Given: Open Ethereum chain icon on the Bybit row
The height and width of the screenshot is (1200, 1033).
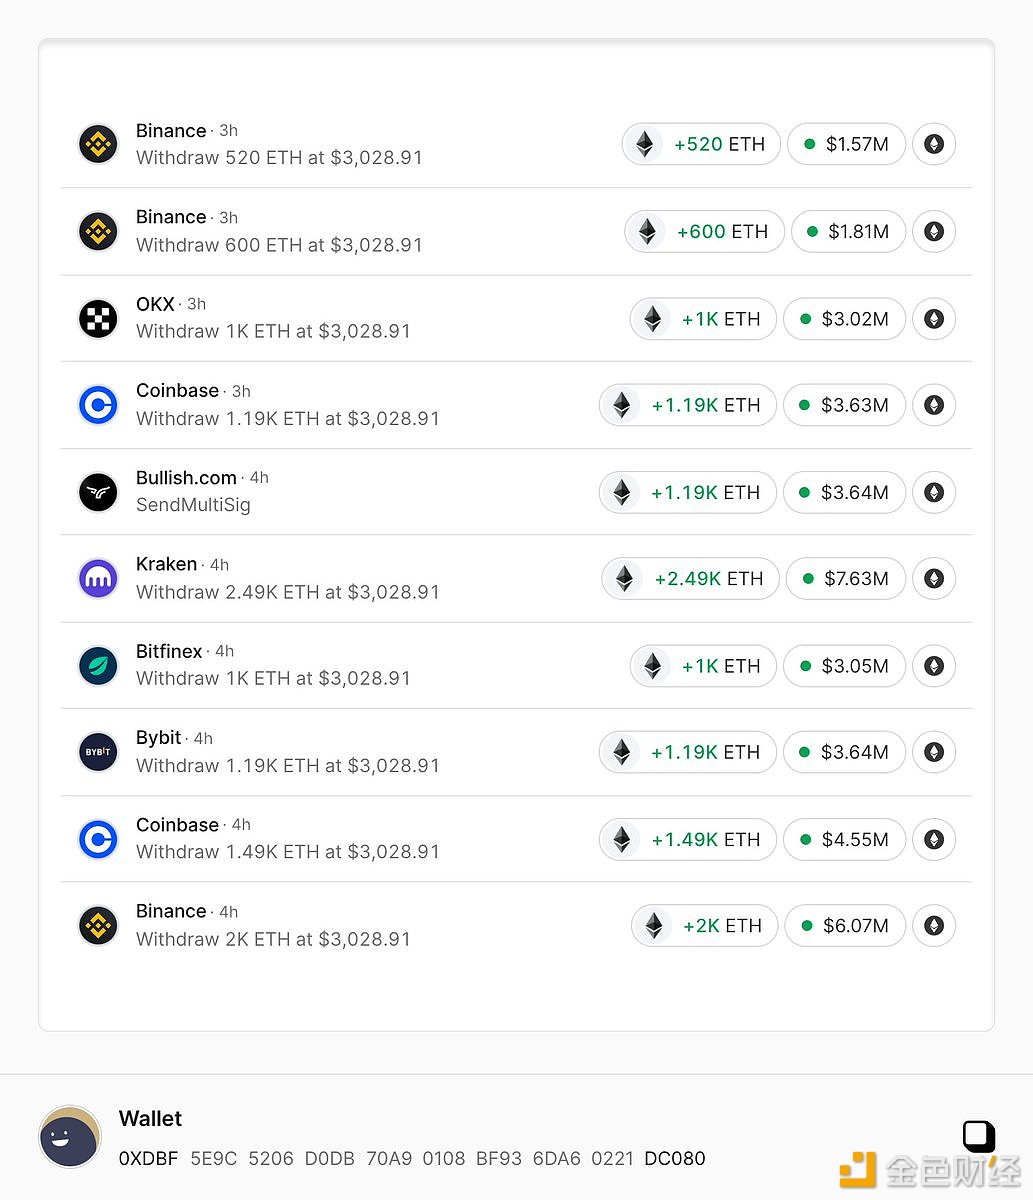Looking at the screenshot, I should (x=934, y=752).
